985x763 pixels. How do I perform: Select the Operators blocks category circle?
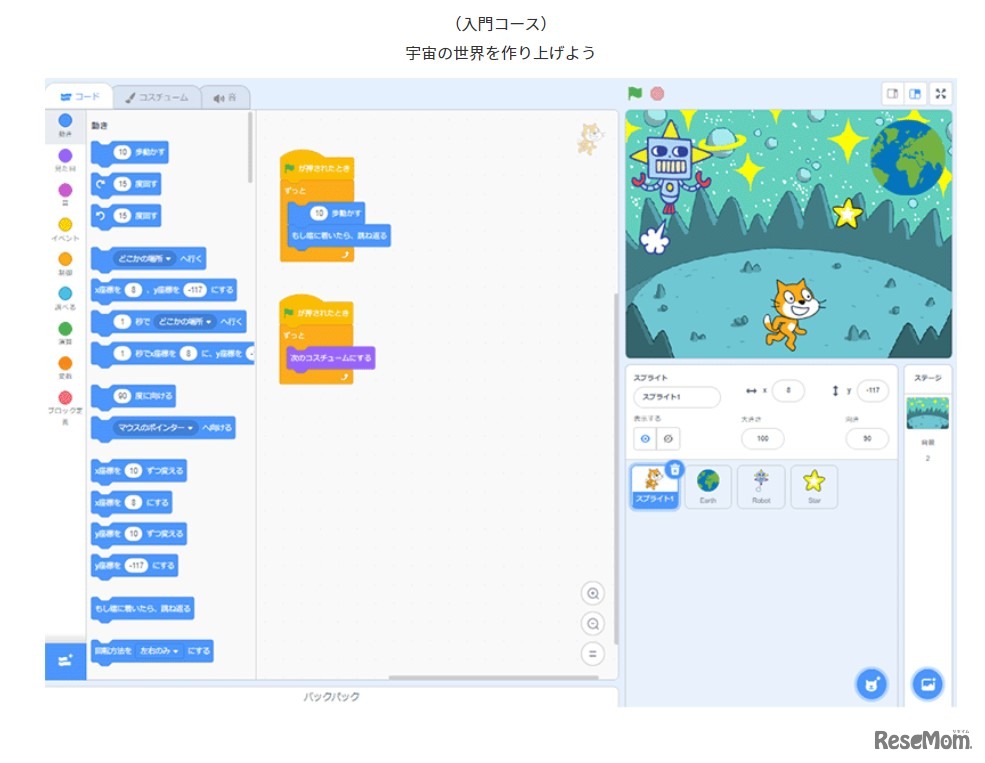pyautogui.click(x=65, y=328)
